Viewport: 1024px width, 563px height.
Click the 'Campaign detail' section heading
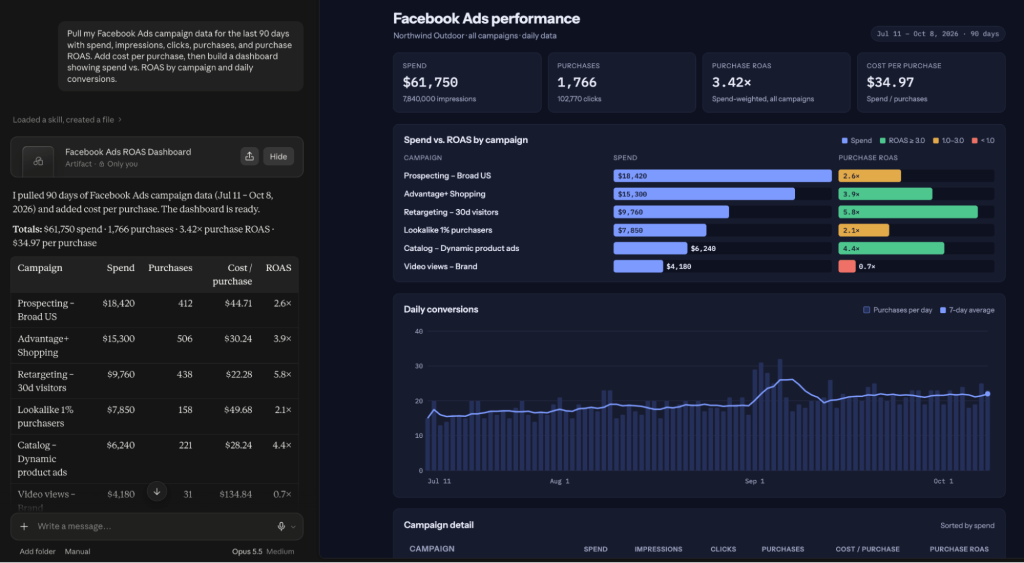click(x=439, y=525)
